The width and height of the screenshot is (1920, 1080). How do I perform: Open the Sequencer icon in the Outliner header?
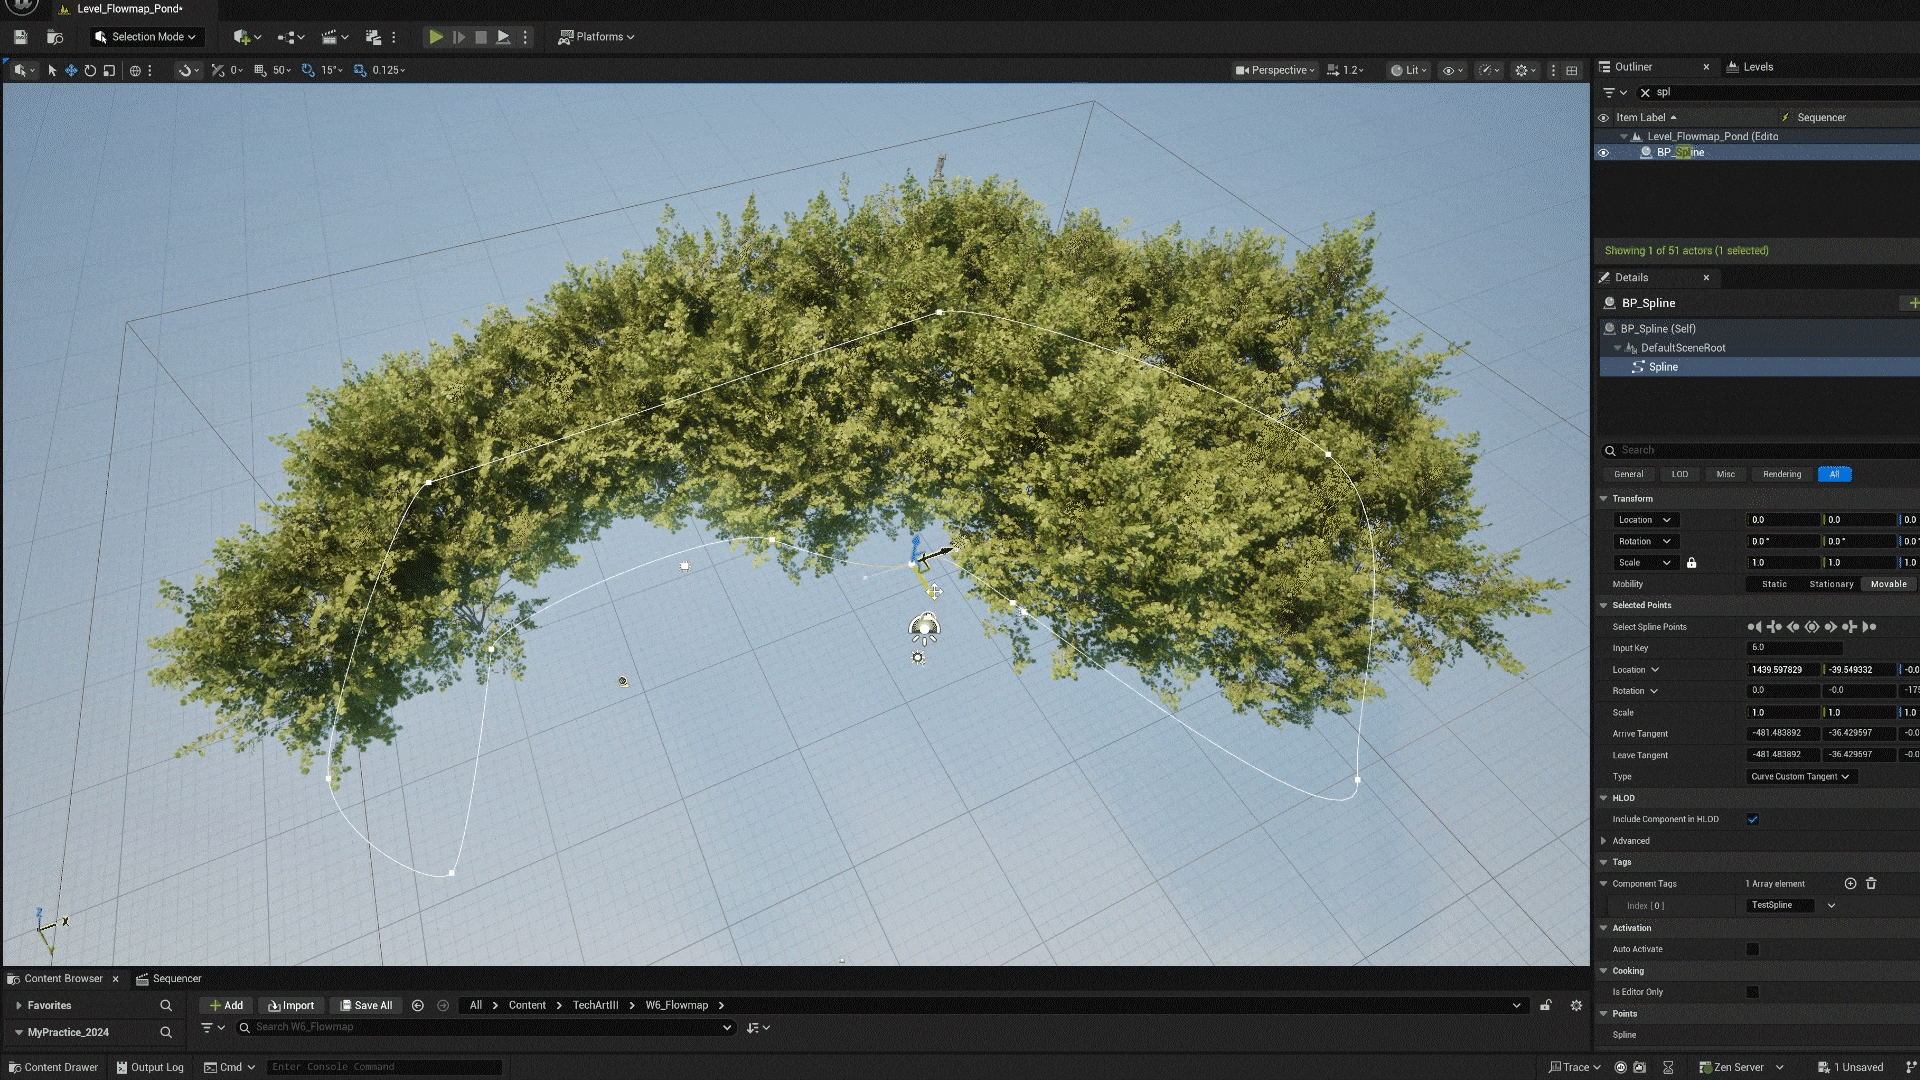[1786, 117]
